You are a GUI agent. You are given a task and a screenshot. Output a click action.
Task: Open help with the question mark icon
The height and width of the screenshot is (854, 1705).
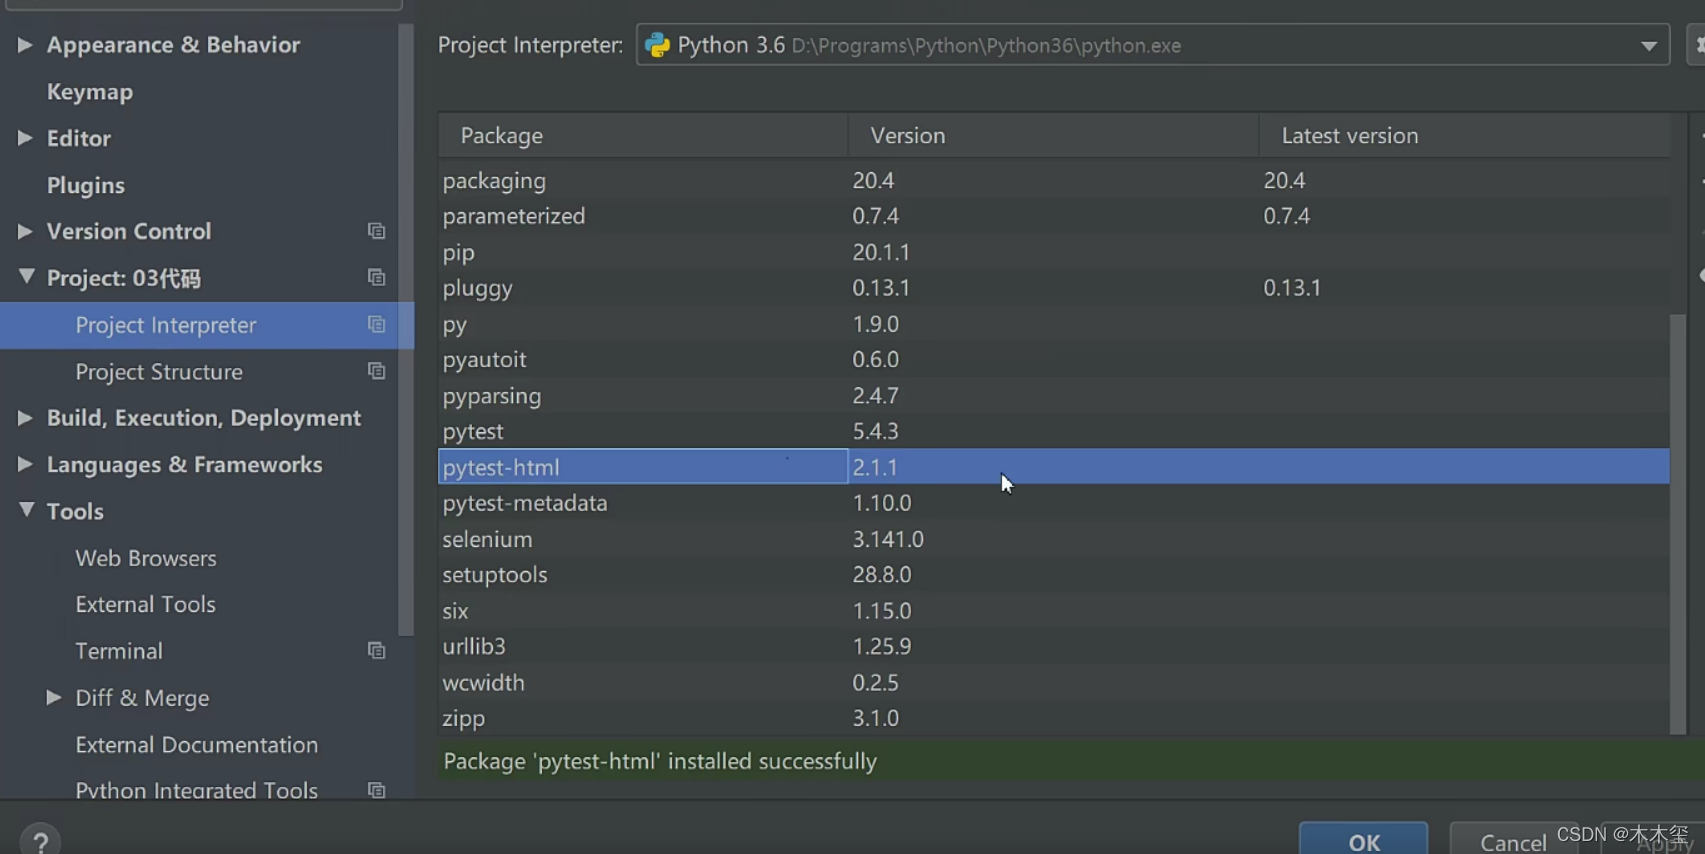(40, 840)
